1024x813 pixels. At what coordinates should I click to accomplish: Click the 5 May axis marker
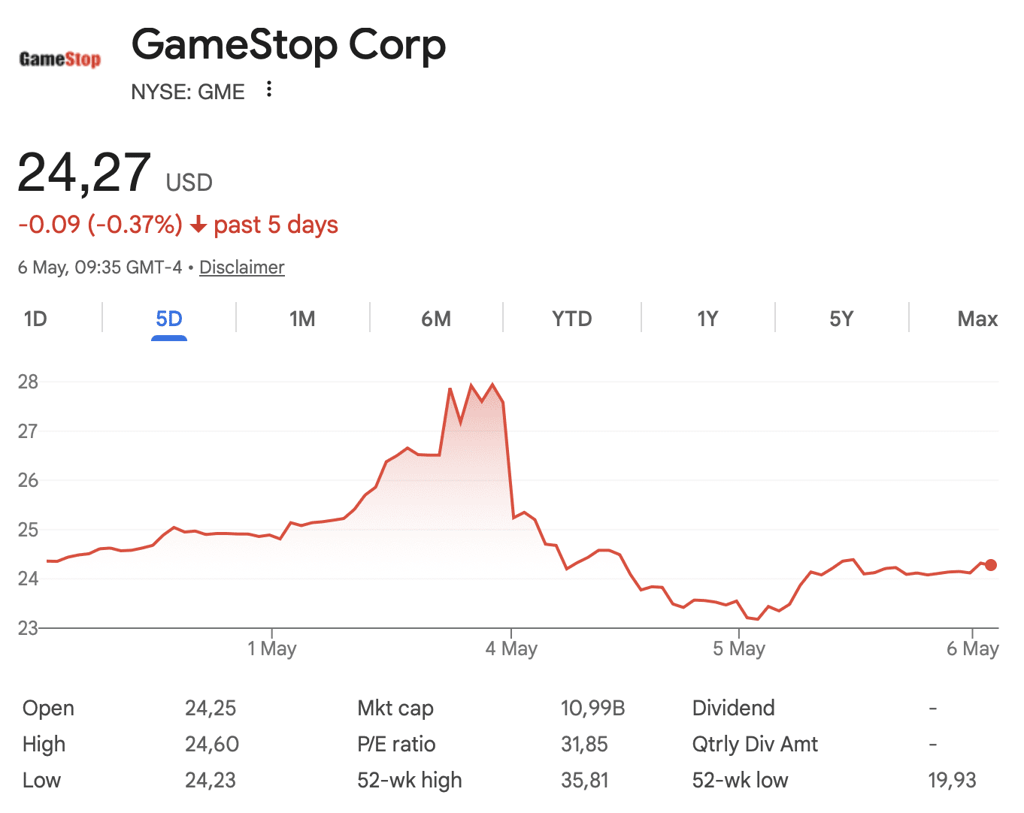point(739,648)
